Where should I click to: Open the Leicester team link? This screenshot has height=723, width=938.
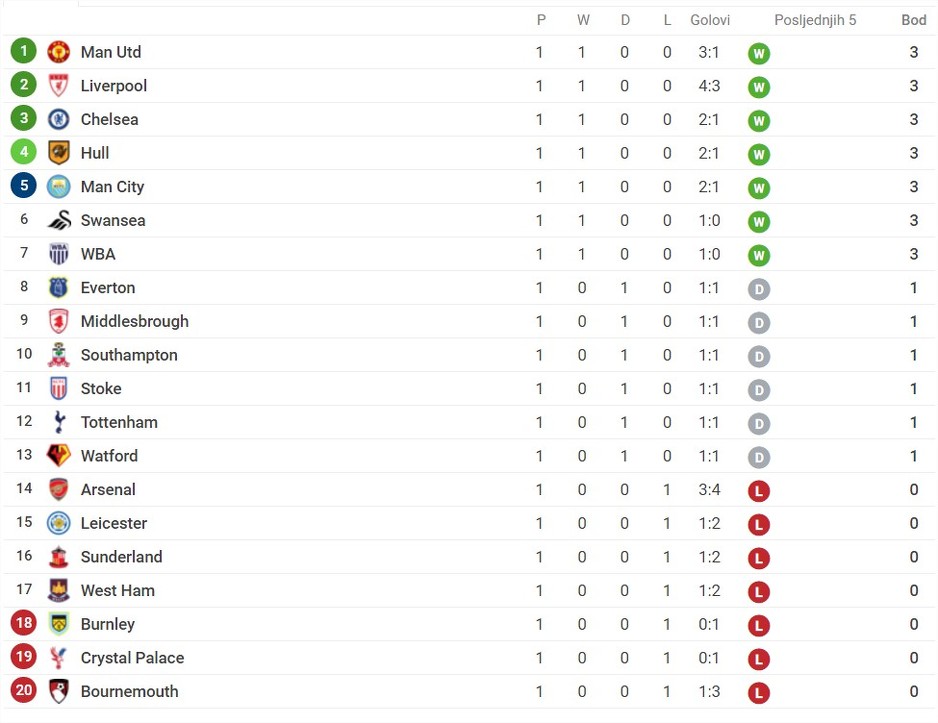pyautogui.click(x=114, y=523)
